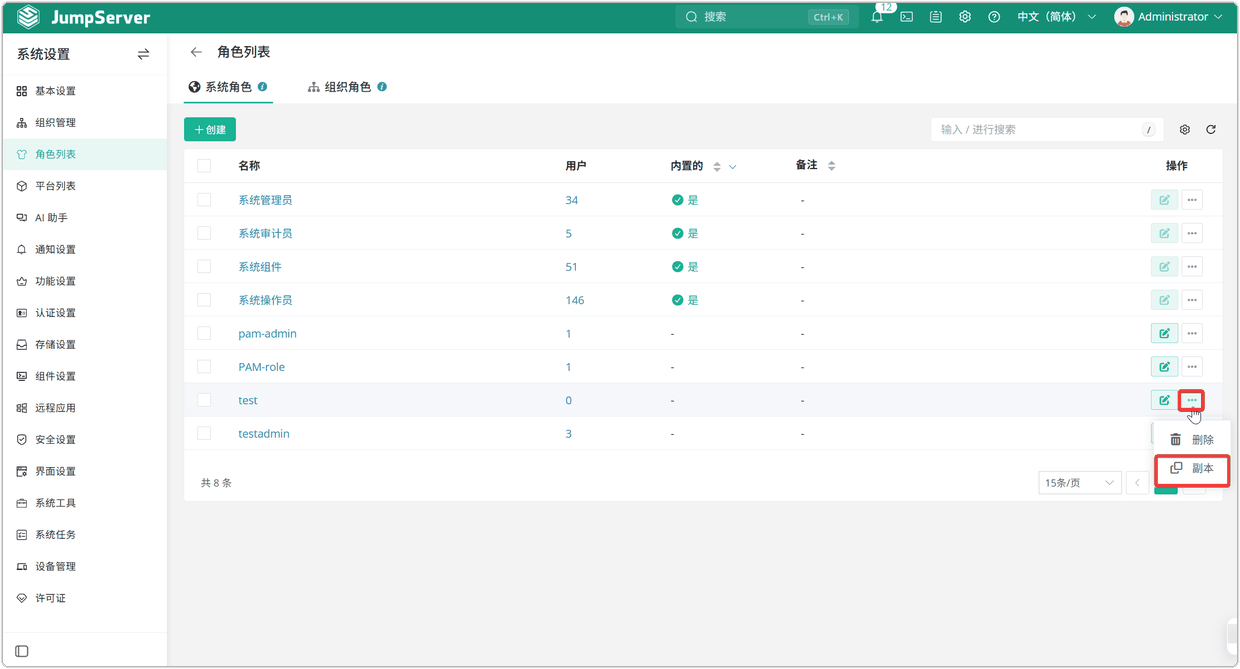The height and width of the screenshot is (669, 1240).
Task: Check the 系统审计员 row checkbox
Action: coord(204,233)
